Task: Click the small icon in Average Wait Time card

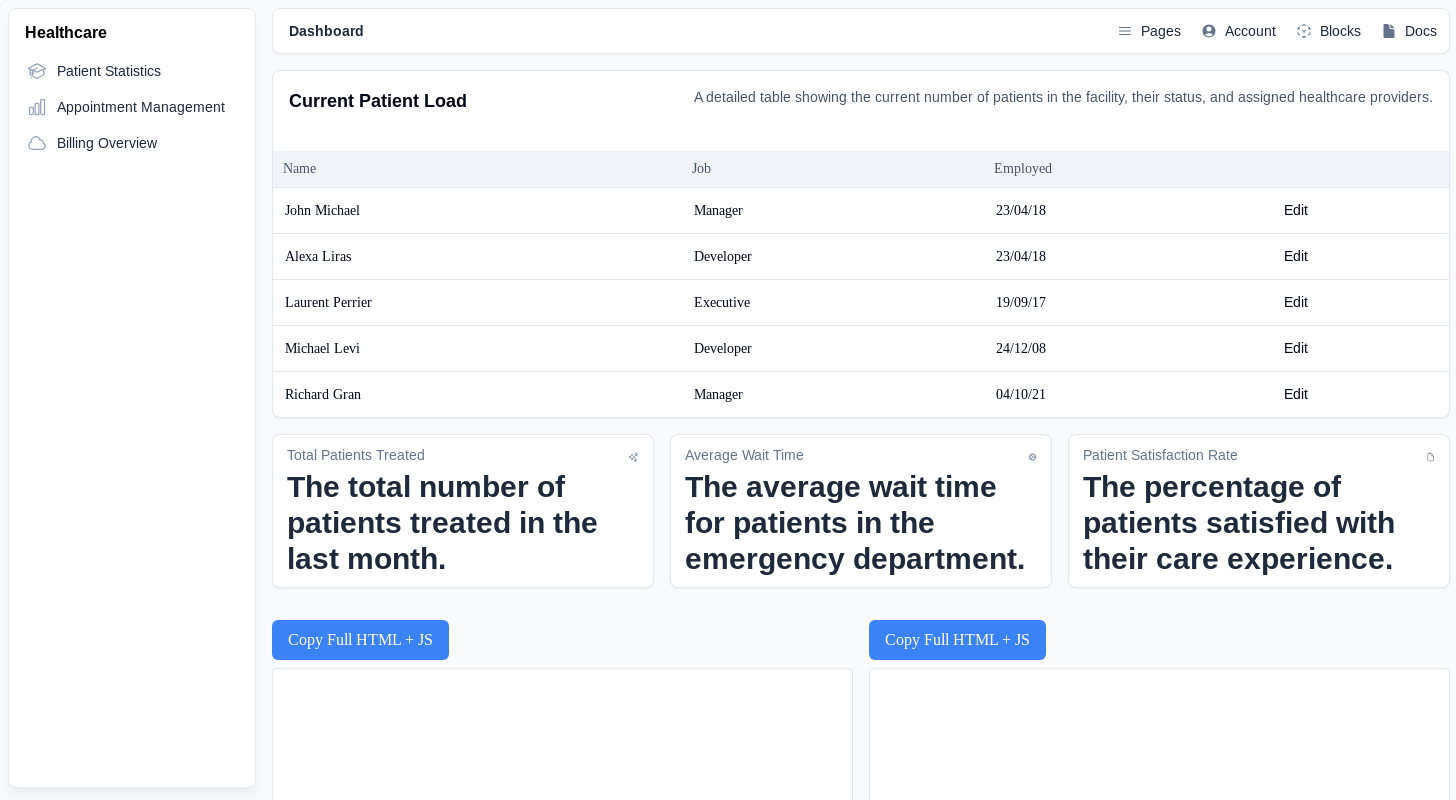Action: [1032, 457]
